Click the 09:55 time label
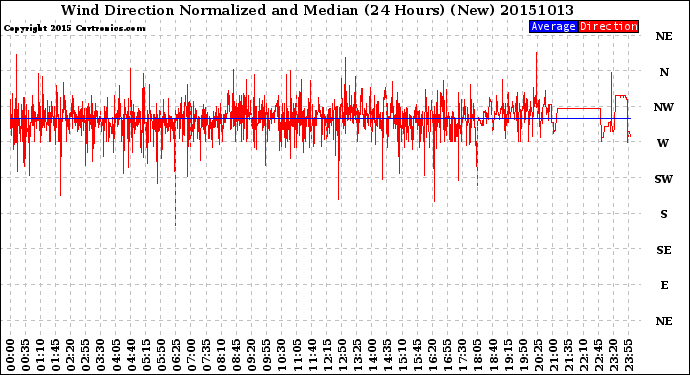The height and width of the screenshot is (375, 690). coord(267,355)
